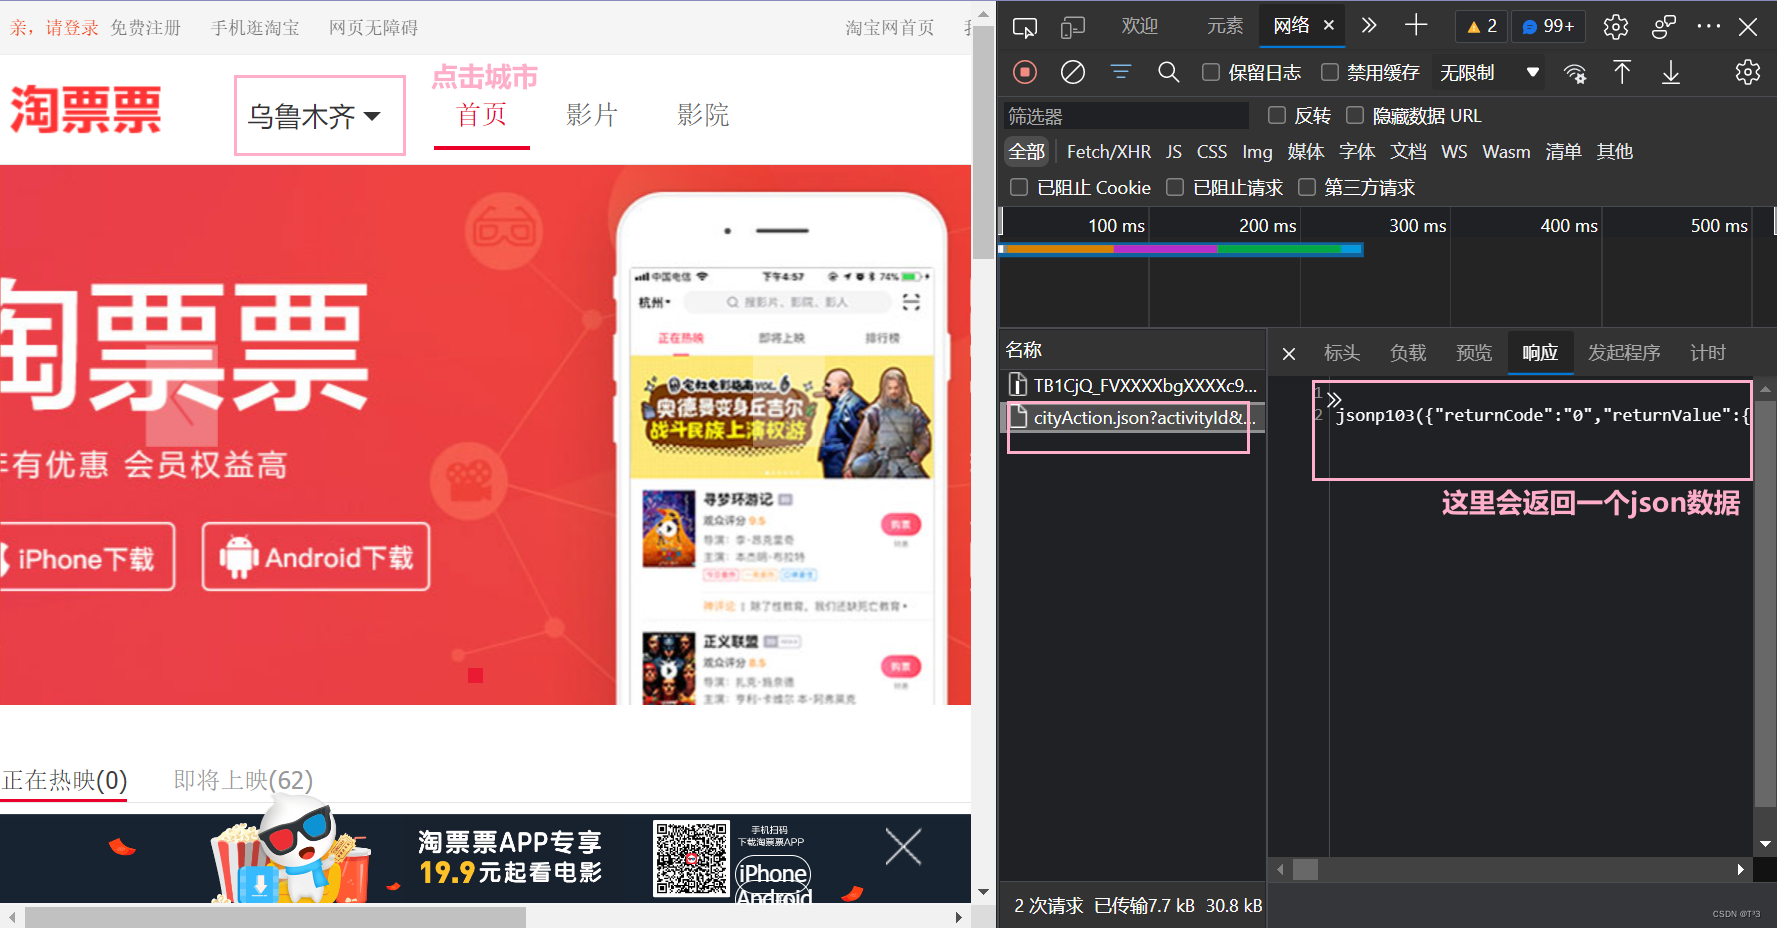Expand hidden DevTools panels with the chevron
Screen dimensions: 1777x928
click(1369, 27)
